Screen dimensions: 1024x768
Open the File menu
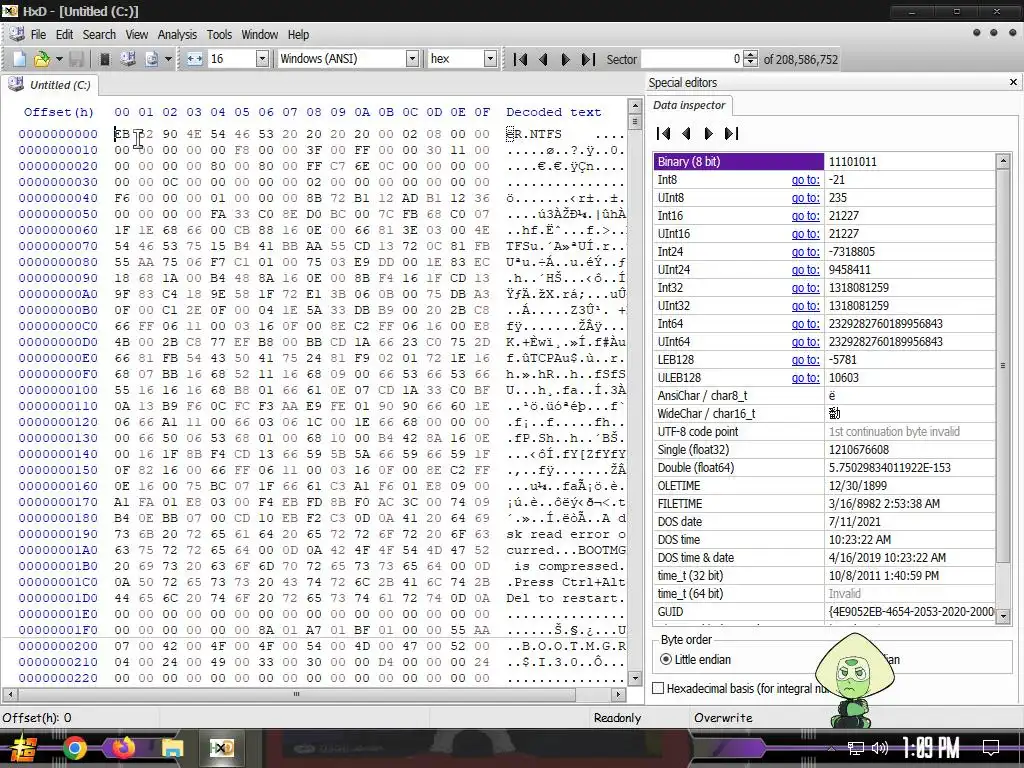[x=39, y=35]
